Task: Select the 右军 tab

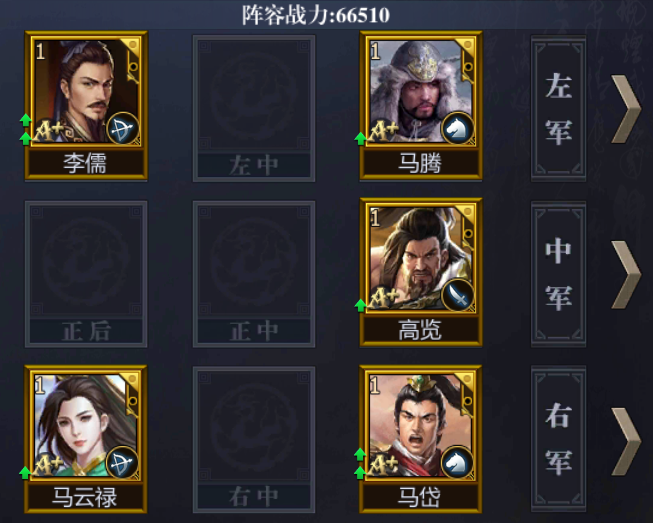Action: [558, 439]
